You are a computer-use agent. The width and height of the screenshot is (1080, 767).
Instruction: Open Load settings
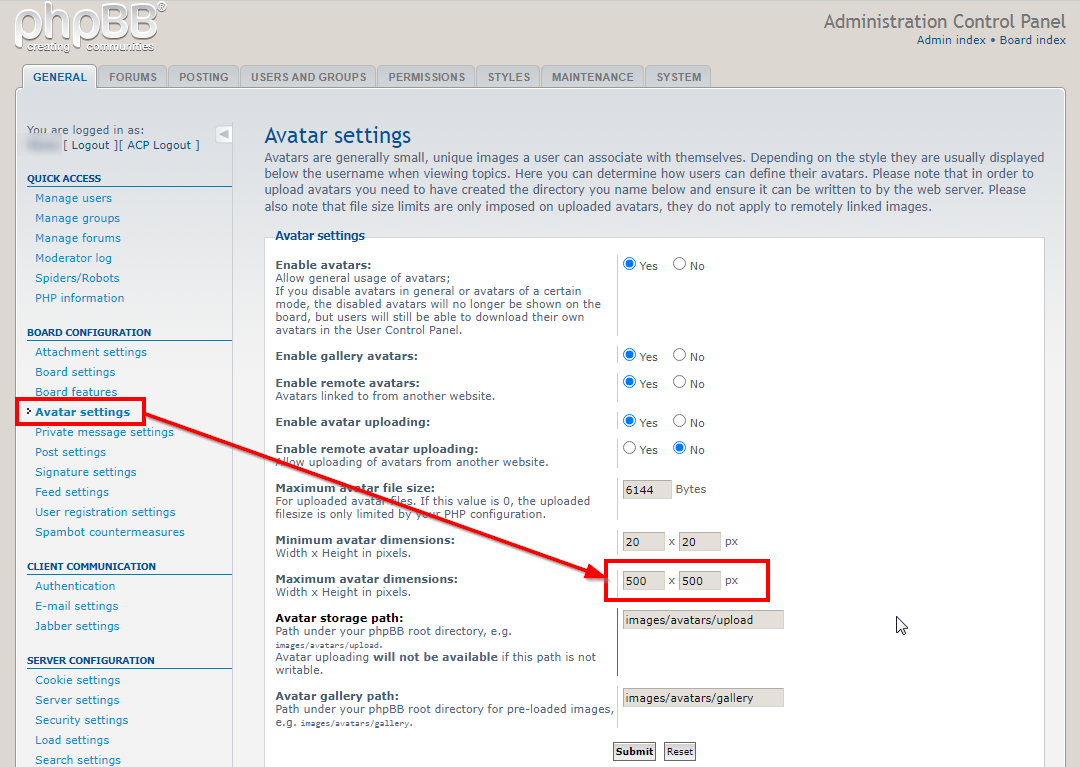pyautogui.click(x=72, y=739)
